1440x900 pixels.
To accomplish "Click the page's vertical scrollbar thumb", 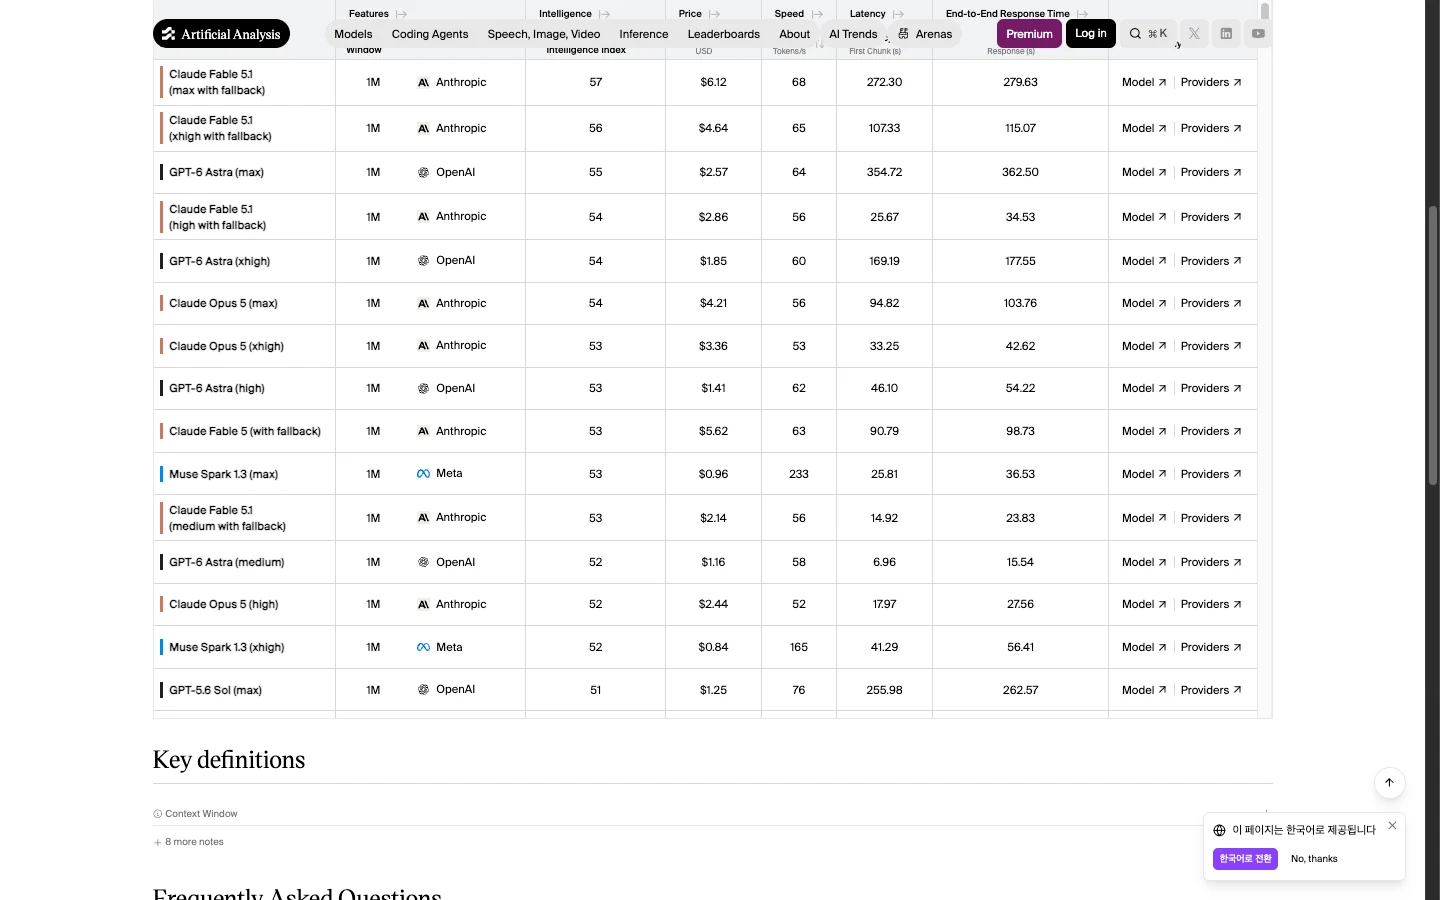I will pos(1432,345).
